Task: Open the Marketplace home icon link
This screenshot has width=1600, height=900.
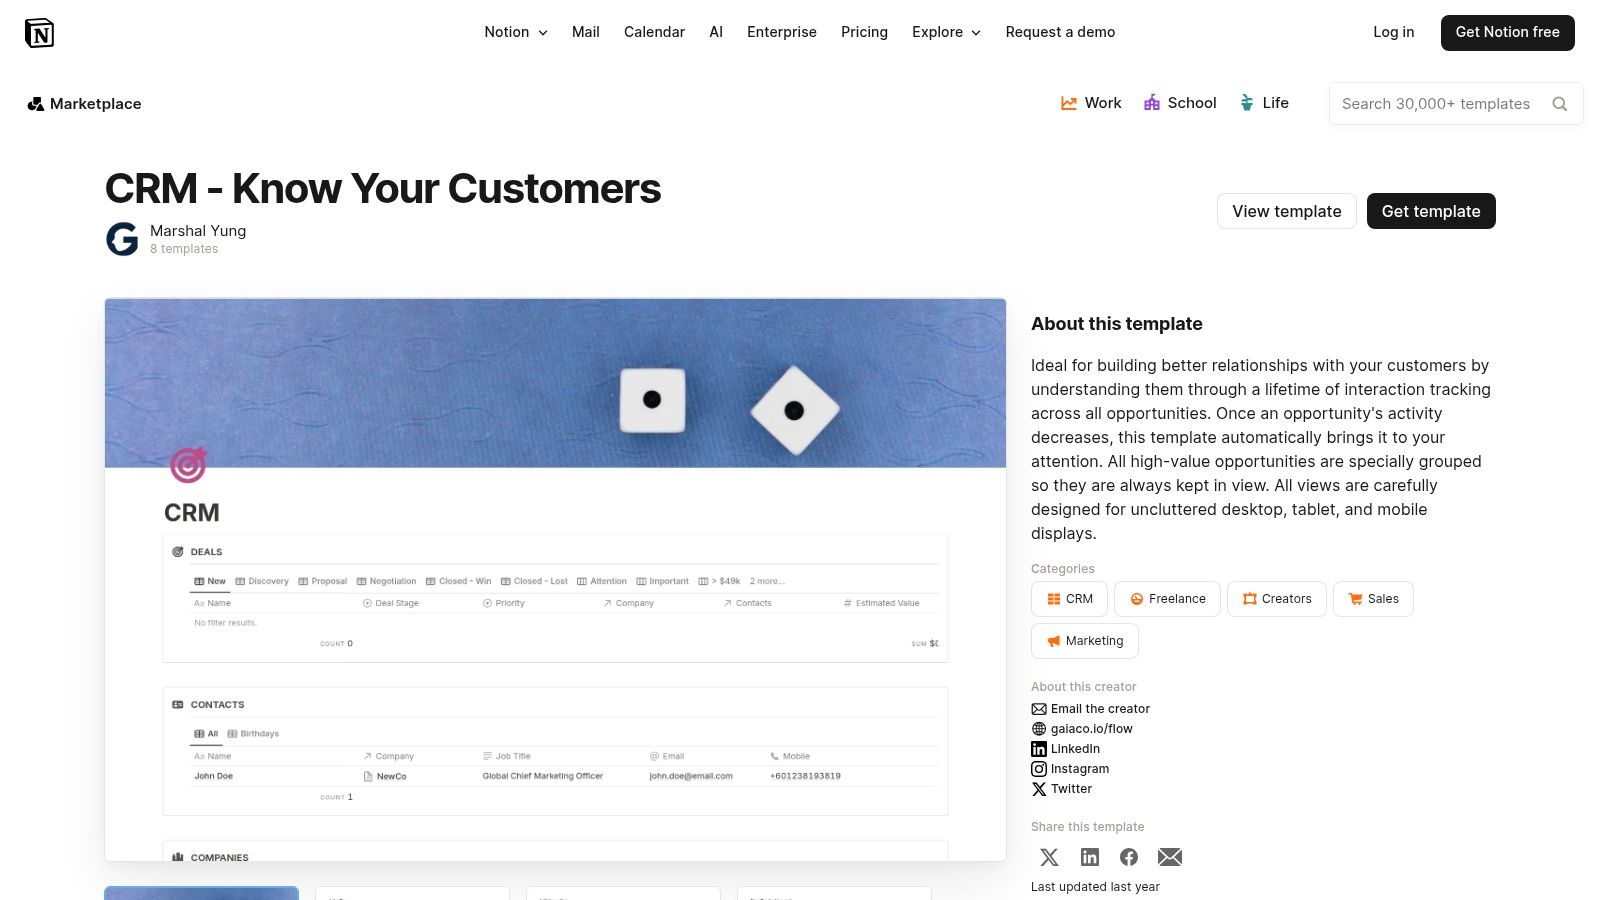Action: click(x=36, y=104)
